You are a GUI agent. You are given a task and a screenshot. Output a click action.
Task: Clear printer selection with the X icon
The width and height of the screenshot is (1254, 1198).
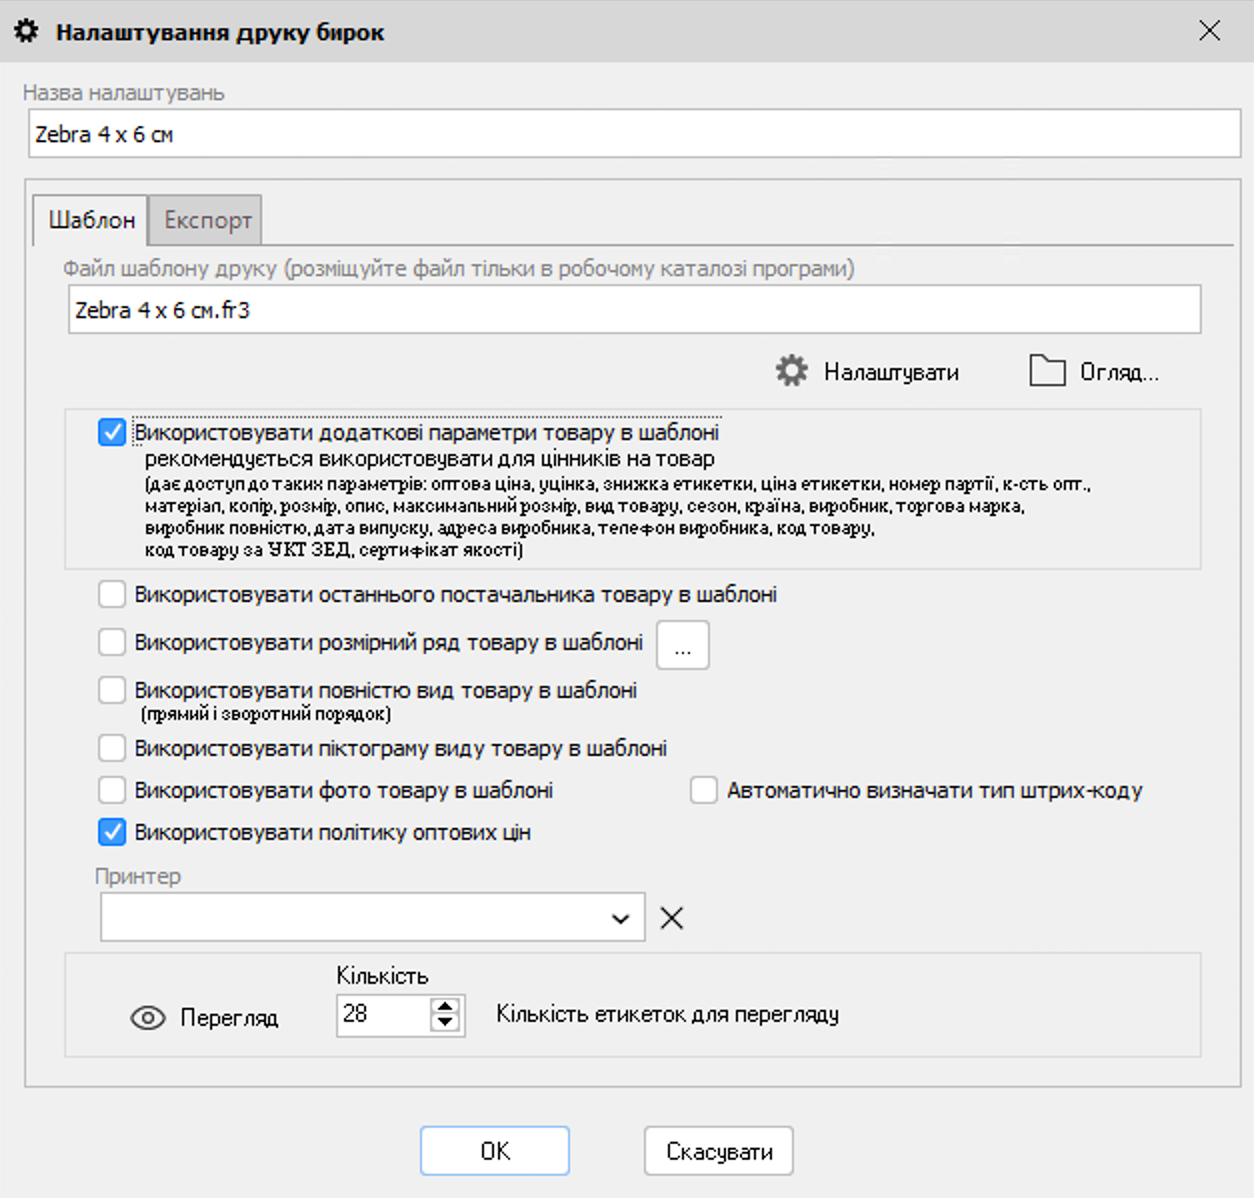[672, 918]
